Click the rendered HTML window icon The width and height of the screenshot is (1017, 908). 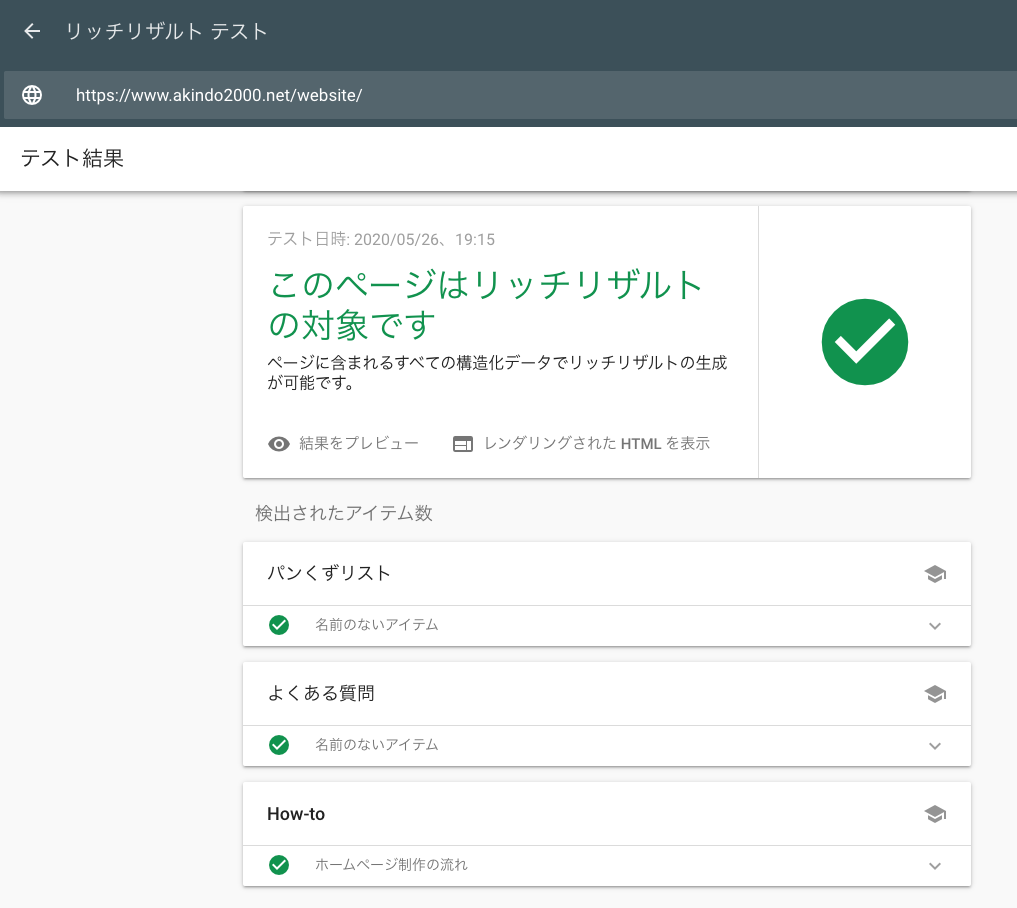pyautogui.click(x=462, y=444)
